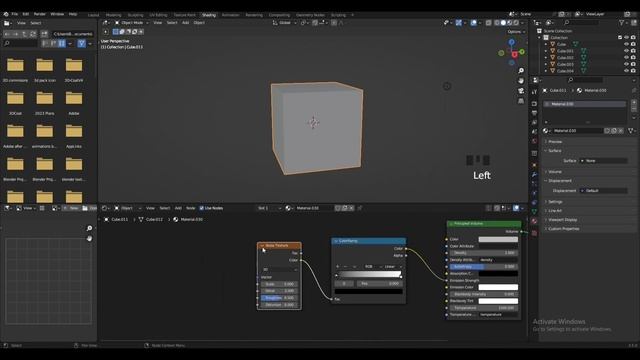Open ColorRamp Linear interpolation dropdown

coord(392,267)
